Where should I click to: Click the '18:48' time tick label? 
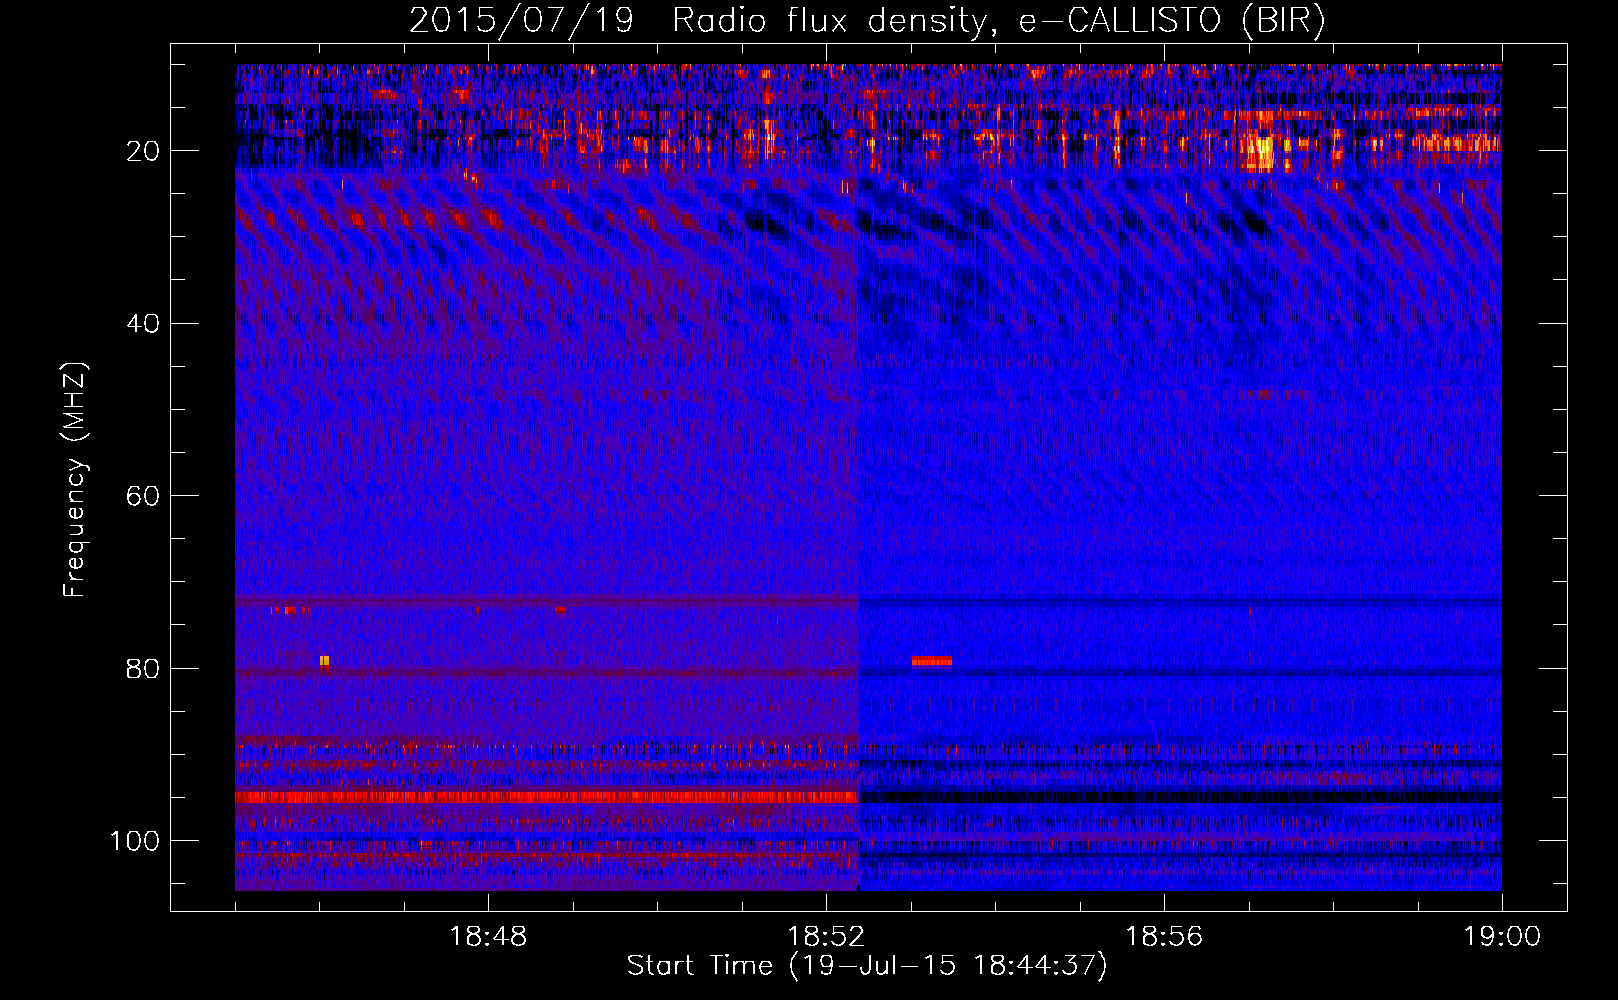coord(488,937)
